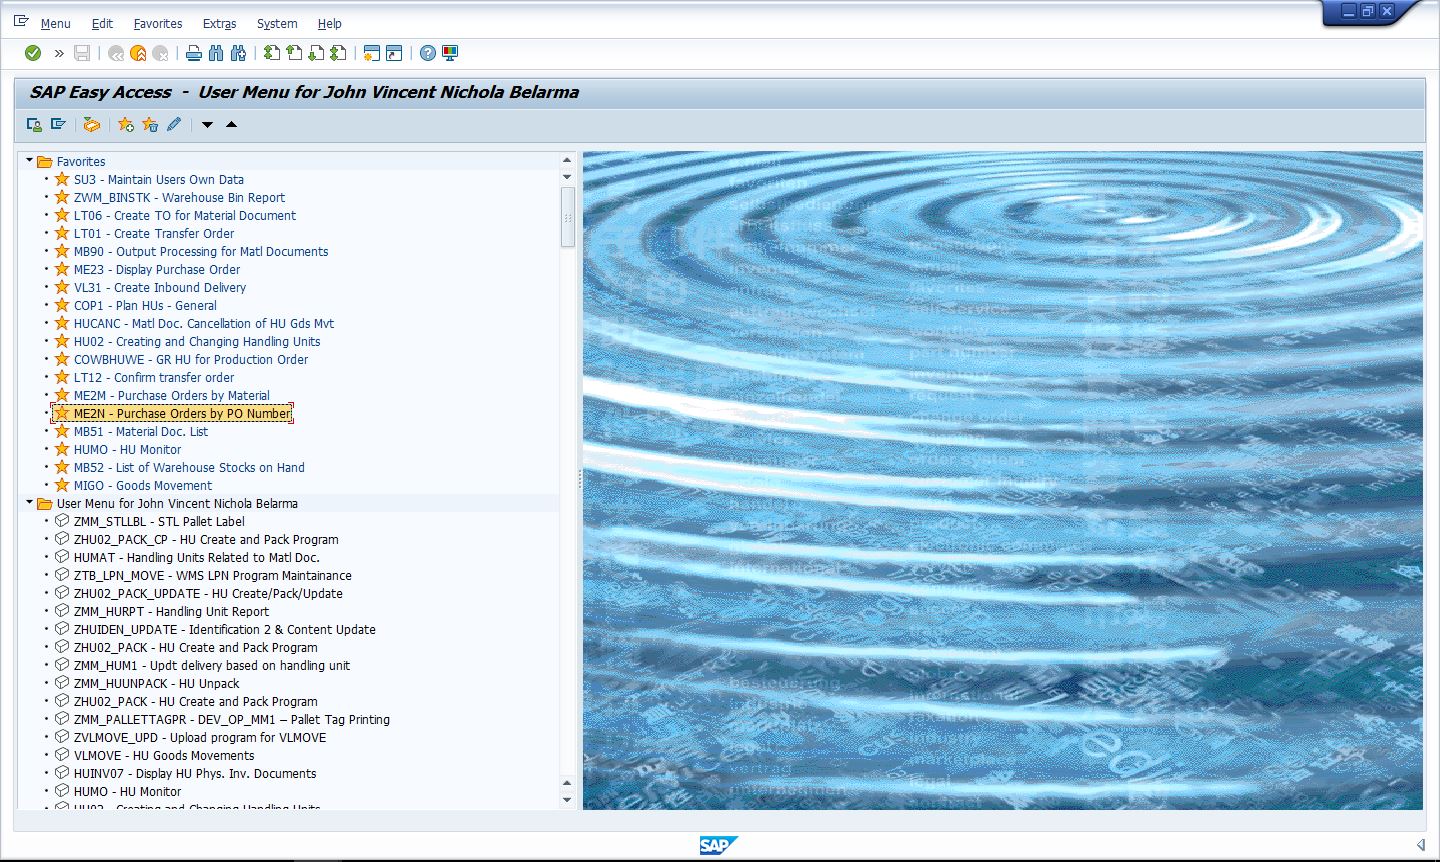Click the Next Page icon
The width and height of the screenshot is (1440, 862).
coord(316,53)
